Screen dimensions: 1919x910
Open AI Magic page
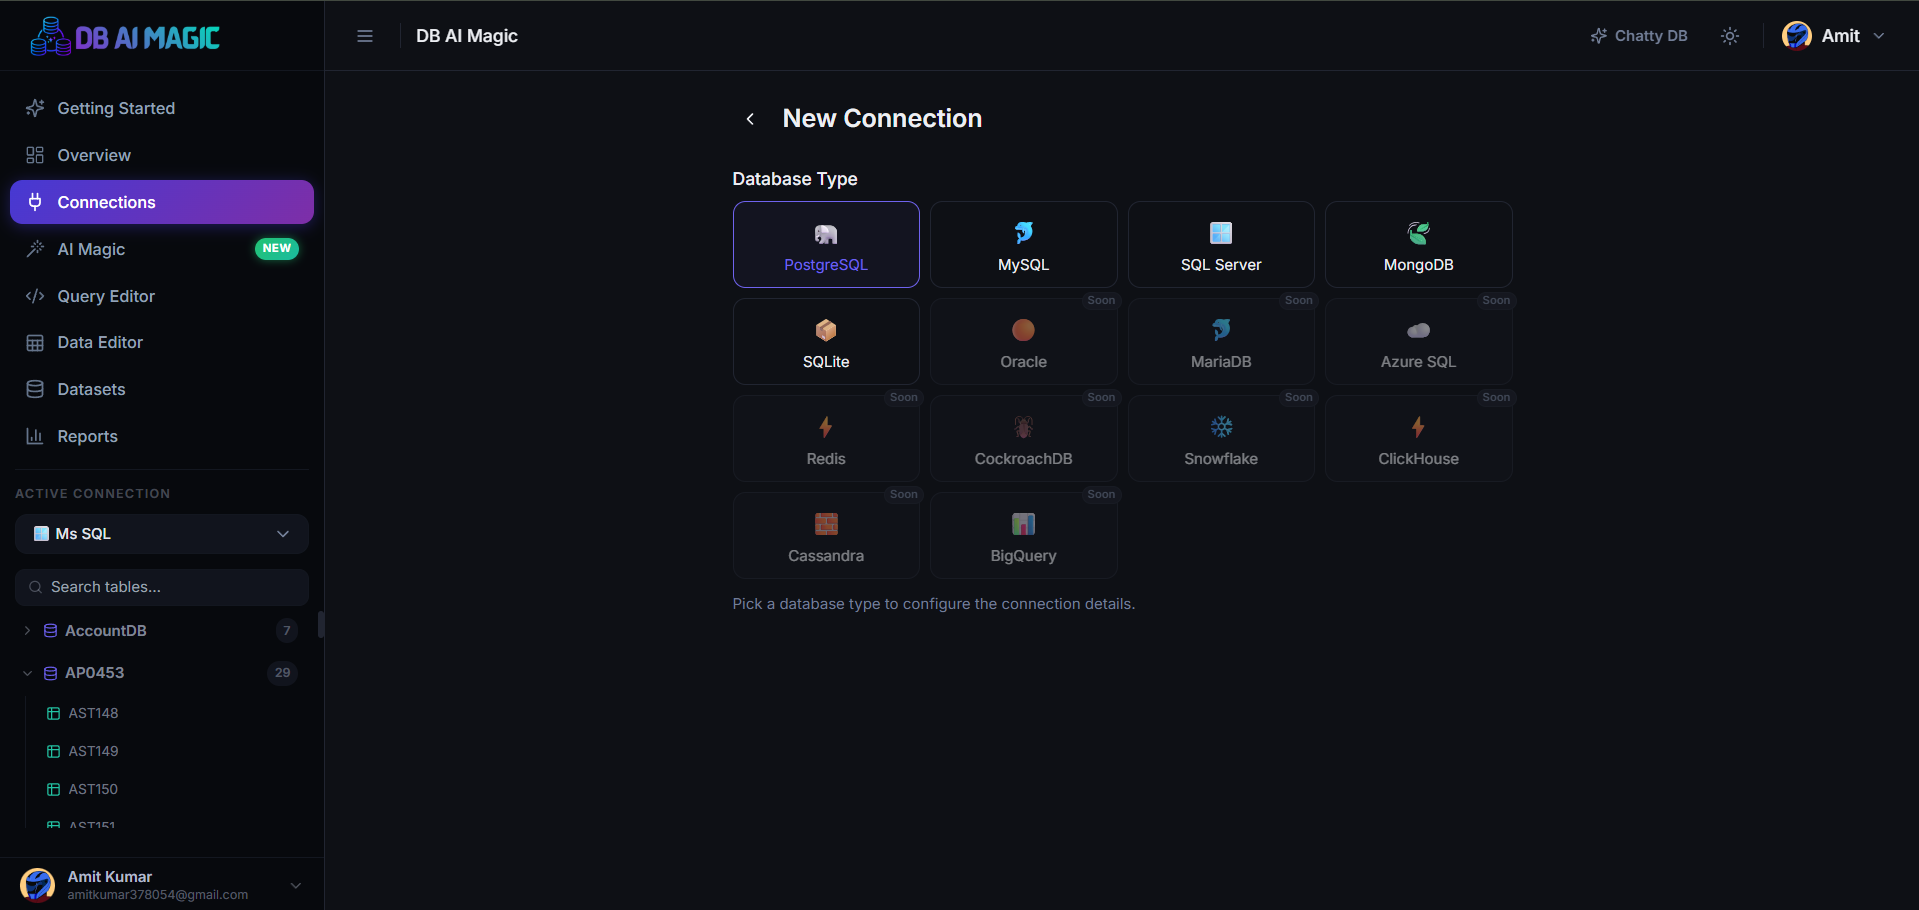[162, 249]
